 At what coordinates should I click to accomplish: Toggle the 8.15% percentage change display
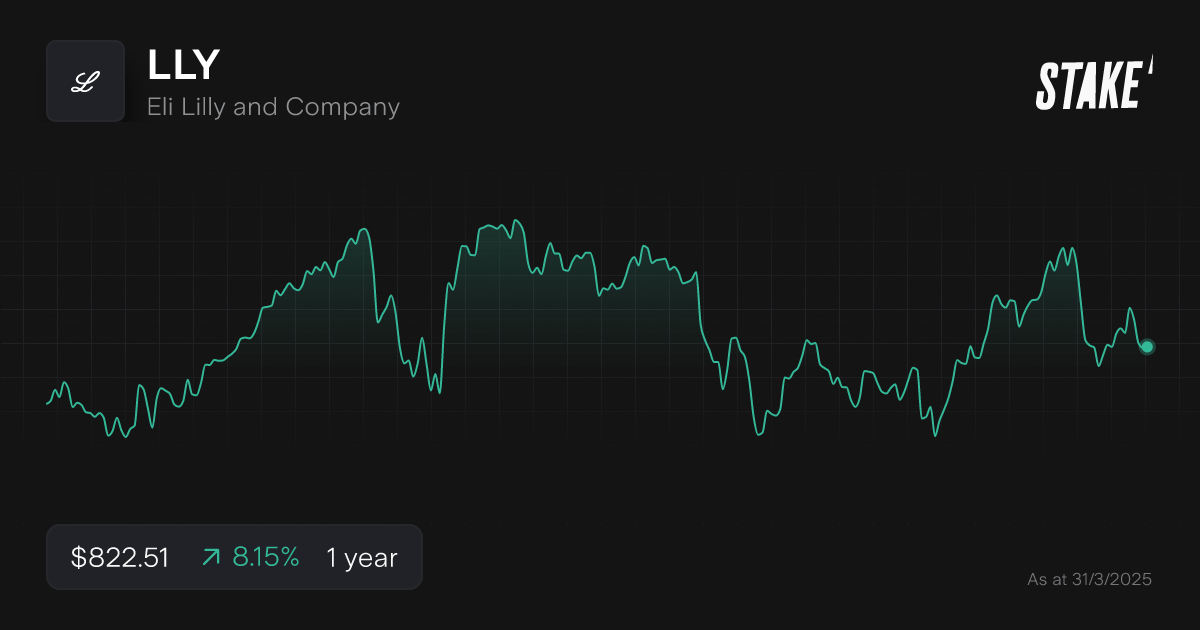pos(266,557)
